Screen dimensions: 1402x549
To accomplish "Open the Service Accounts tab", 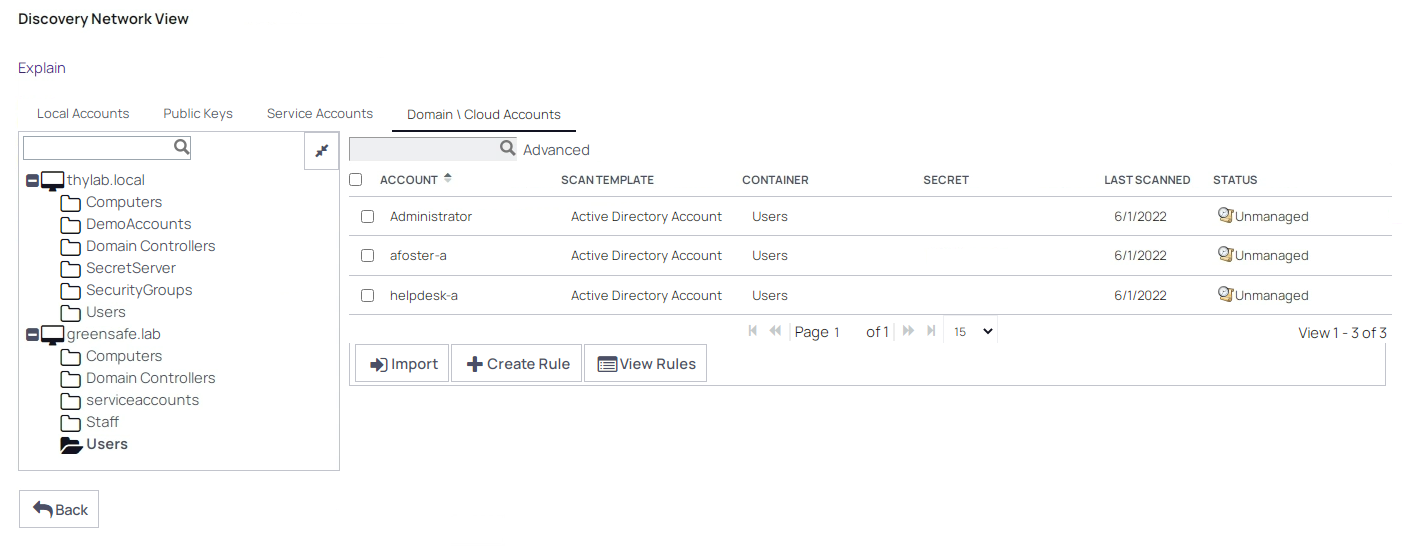I will (x=319, y=114).
